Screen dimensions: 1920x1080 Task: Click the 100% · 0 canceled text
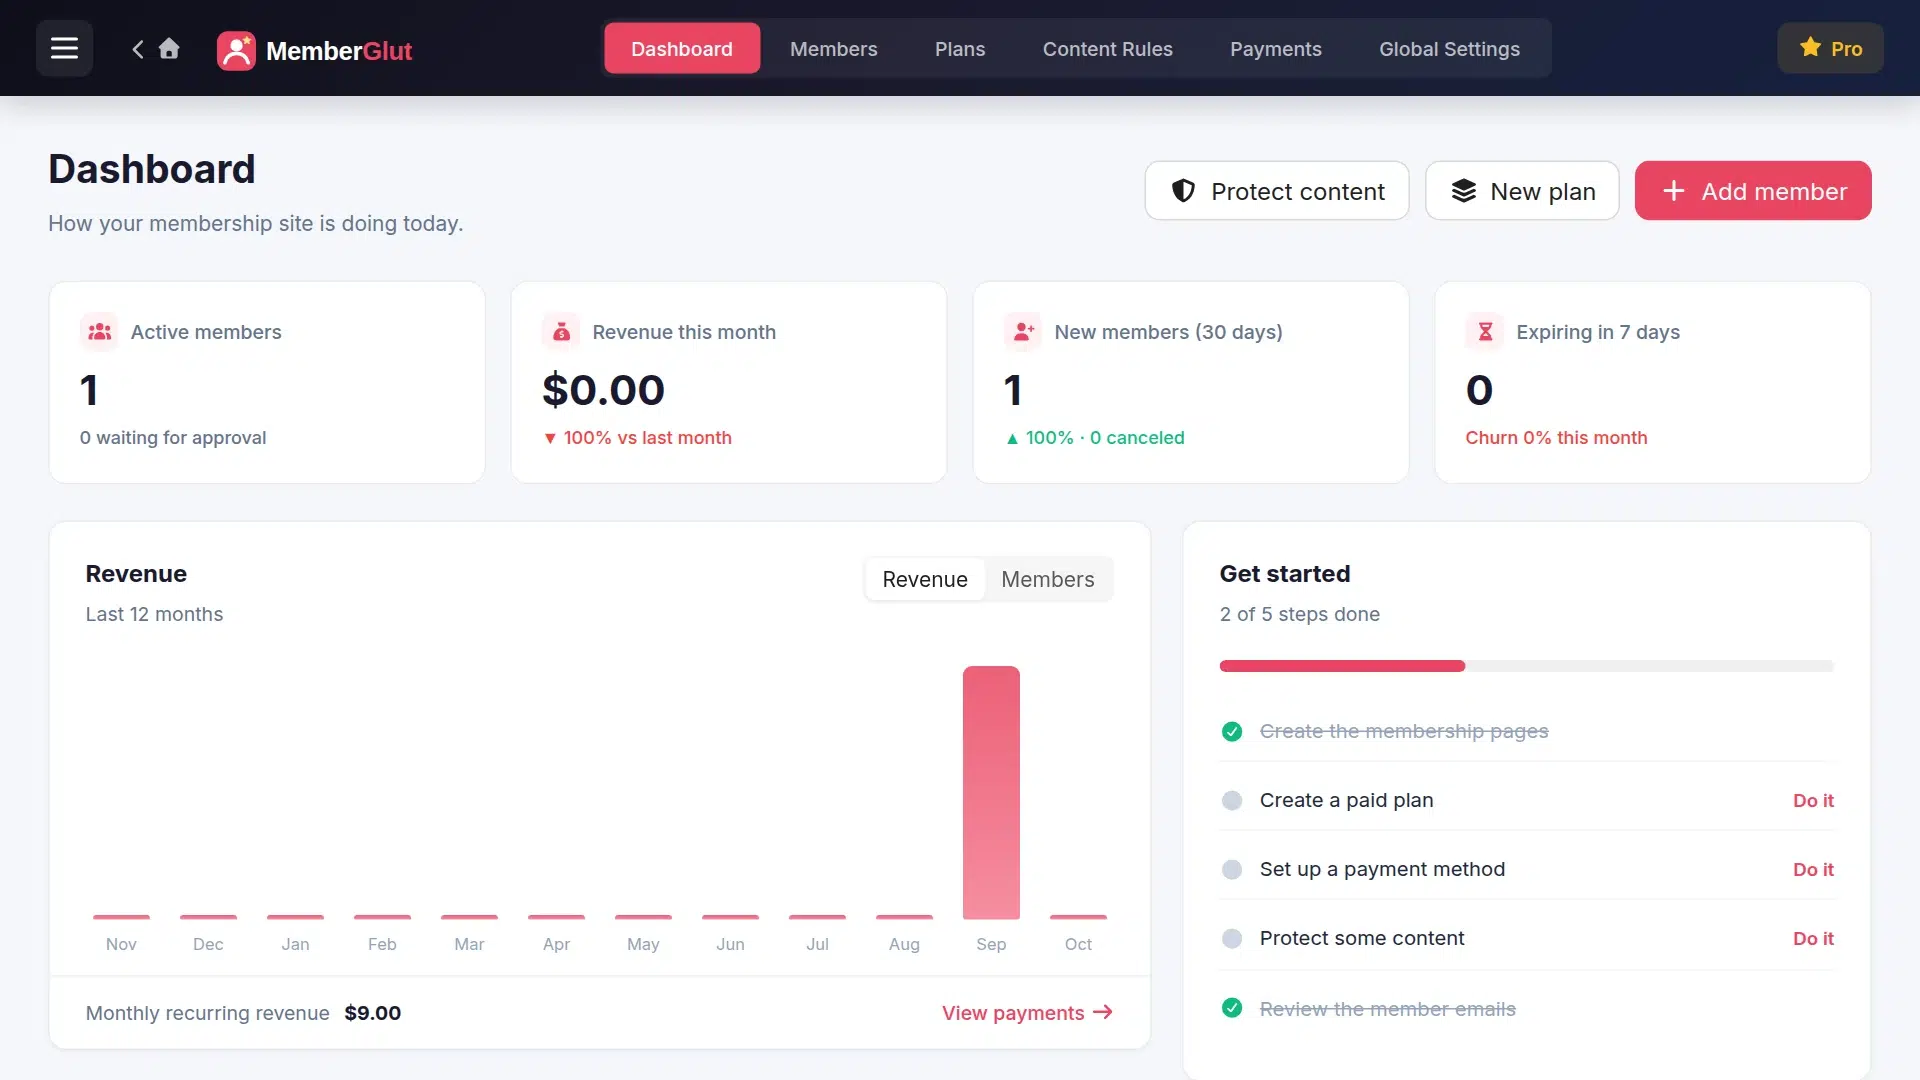point(1095,437)
